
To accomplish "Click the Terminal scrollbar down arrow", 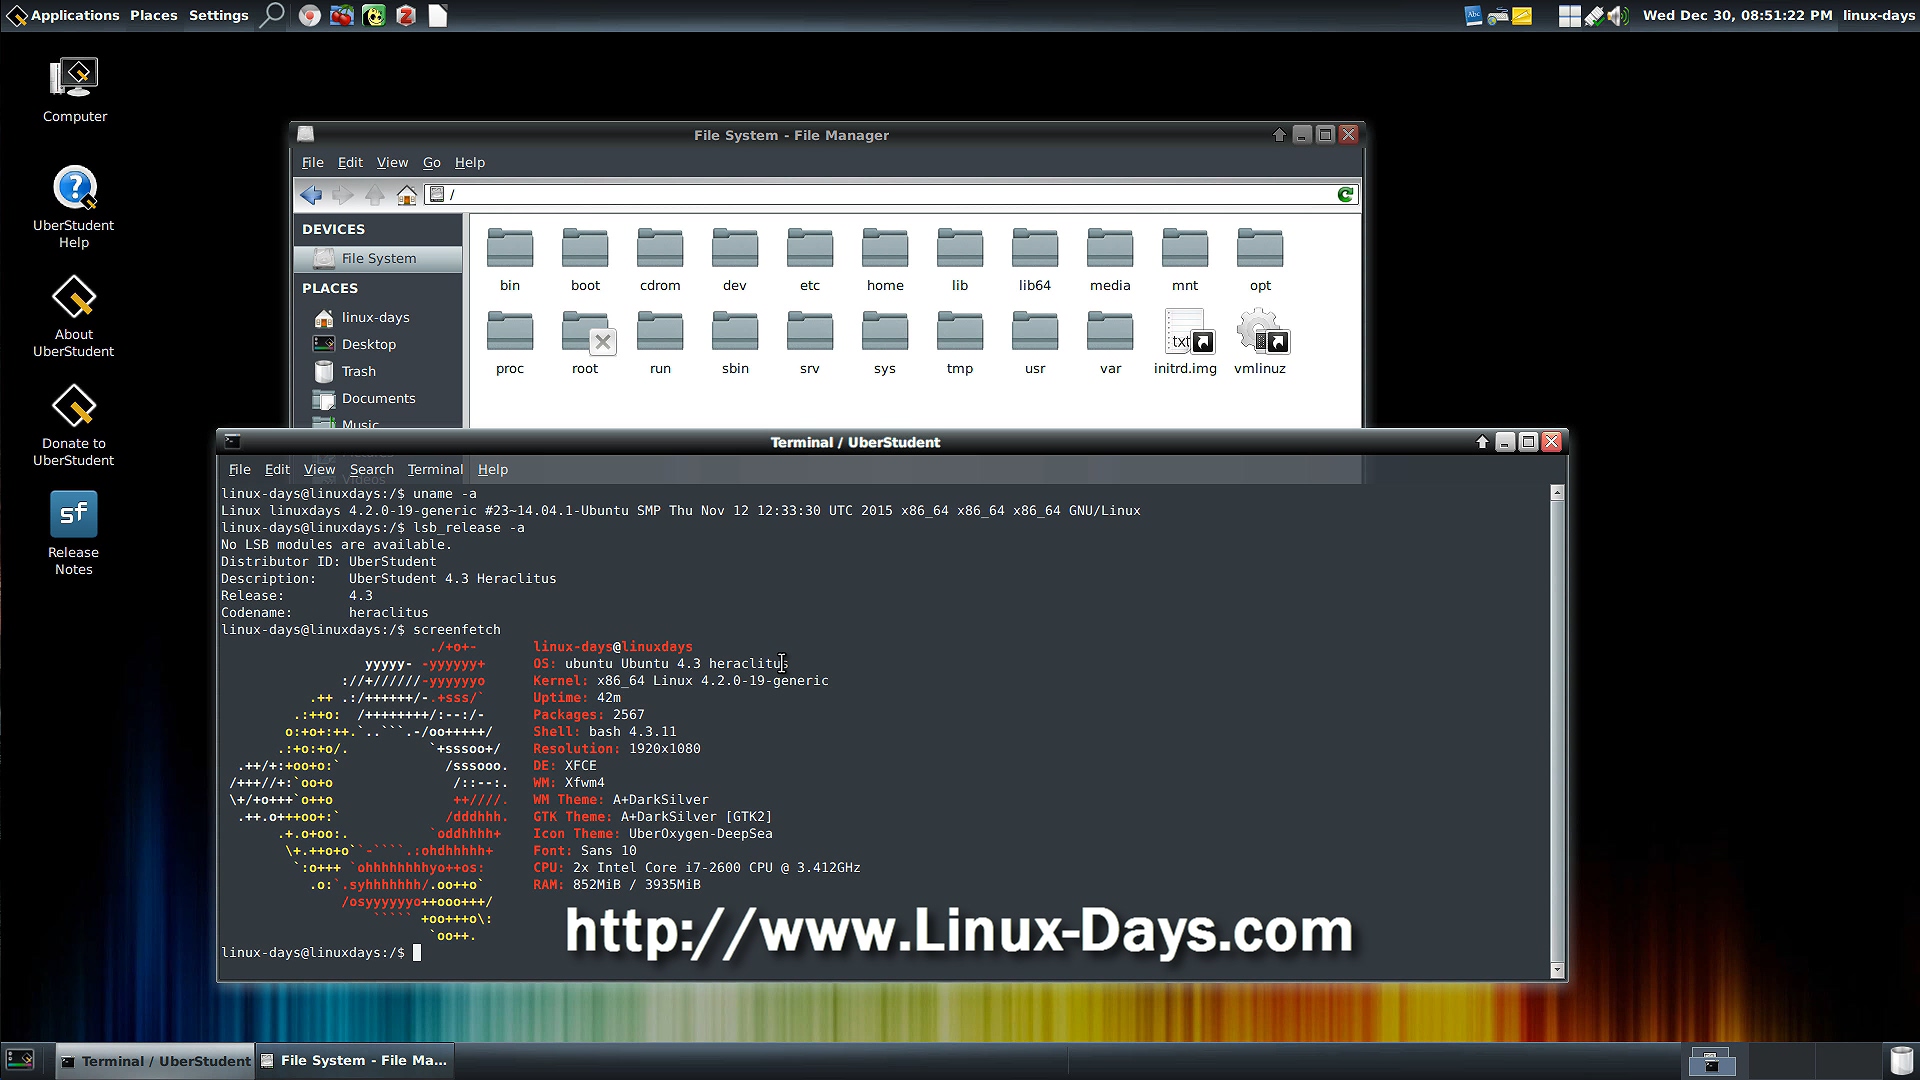I will pos(1557,970).
